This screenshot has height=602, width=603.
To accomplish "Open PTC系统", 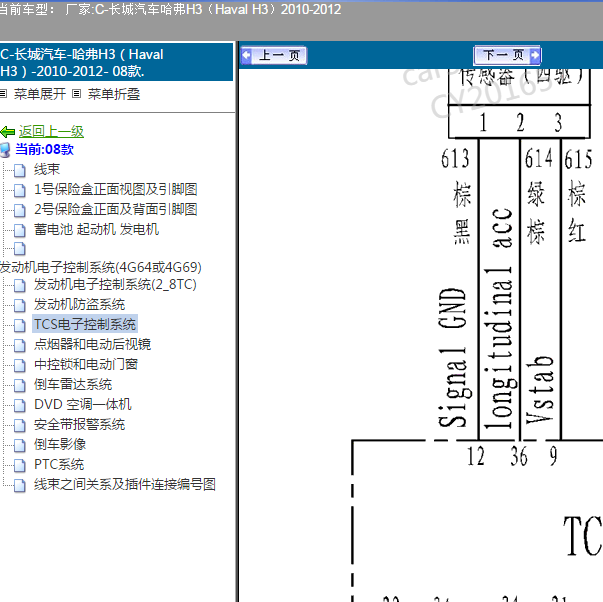I will point(59,464).
